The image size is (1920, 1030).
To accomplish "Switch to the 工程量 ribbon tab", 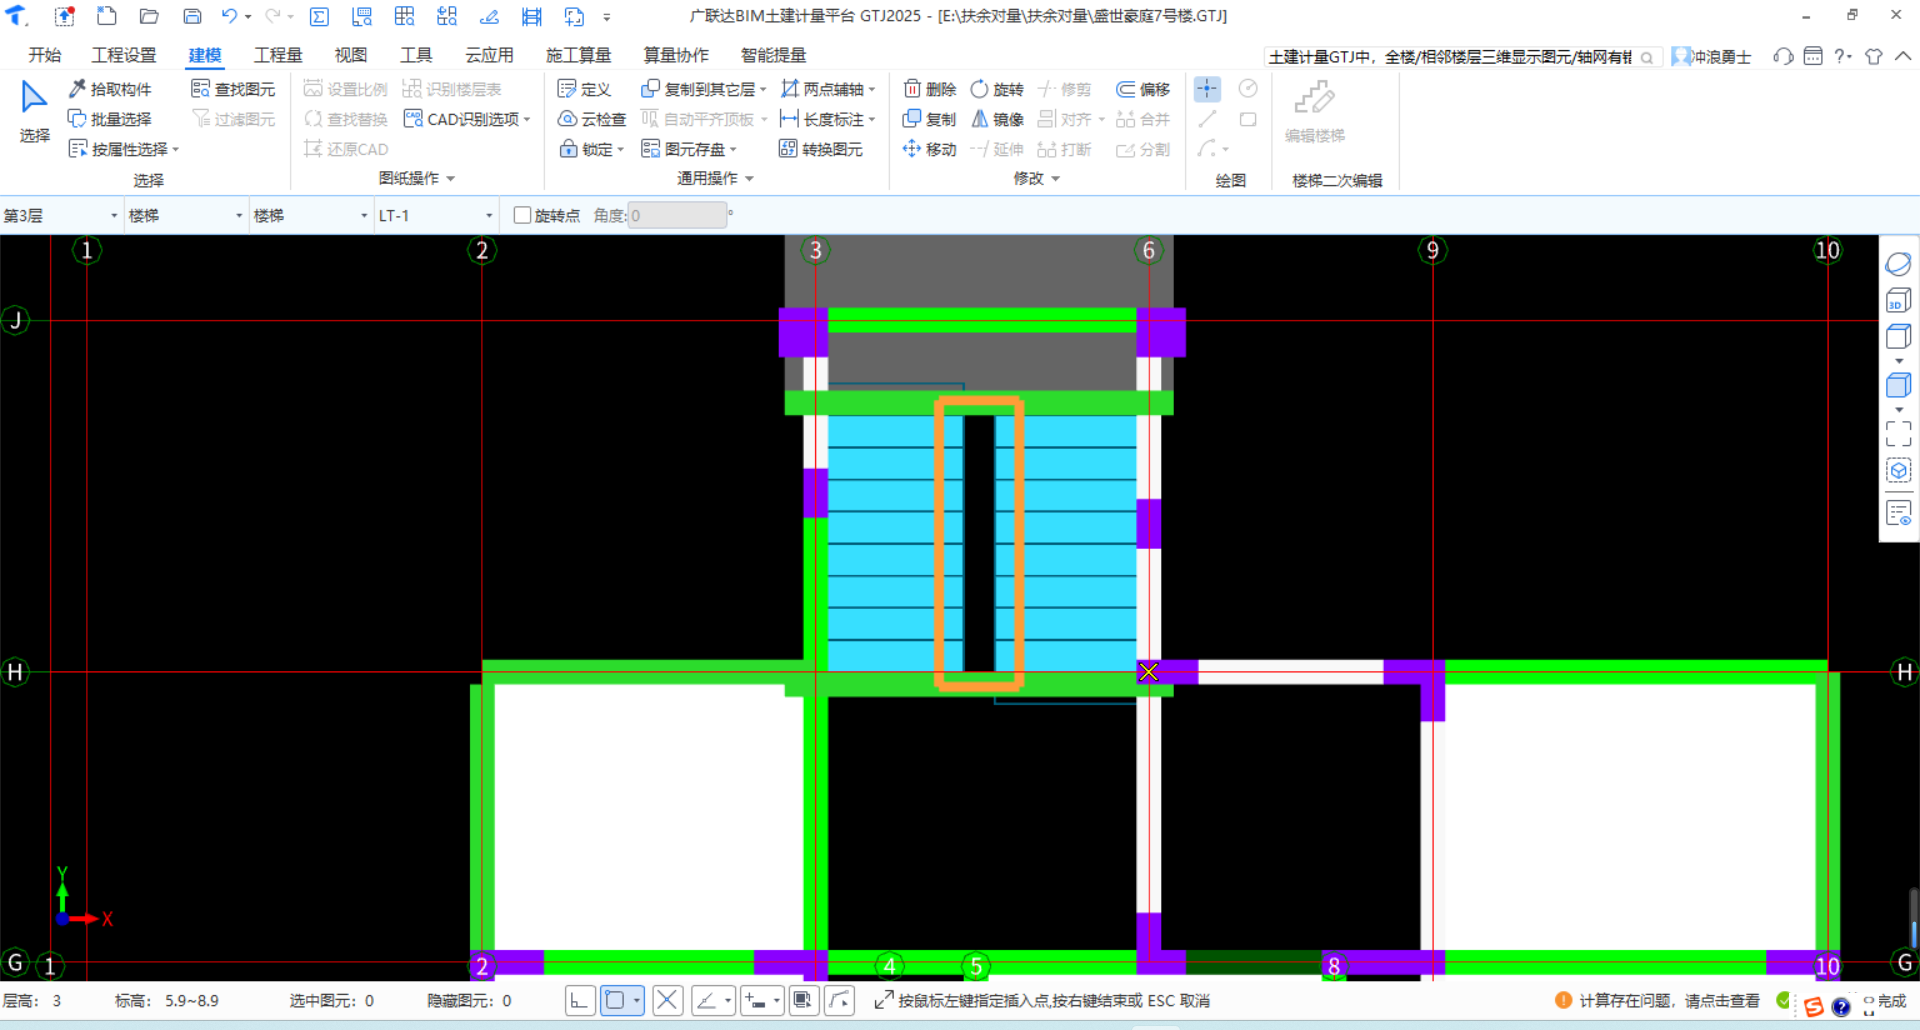I will pyautogui.click(x=278, y=55).
